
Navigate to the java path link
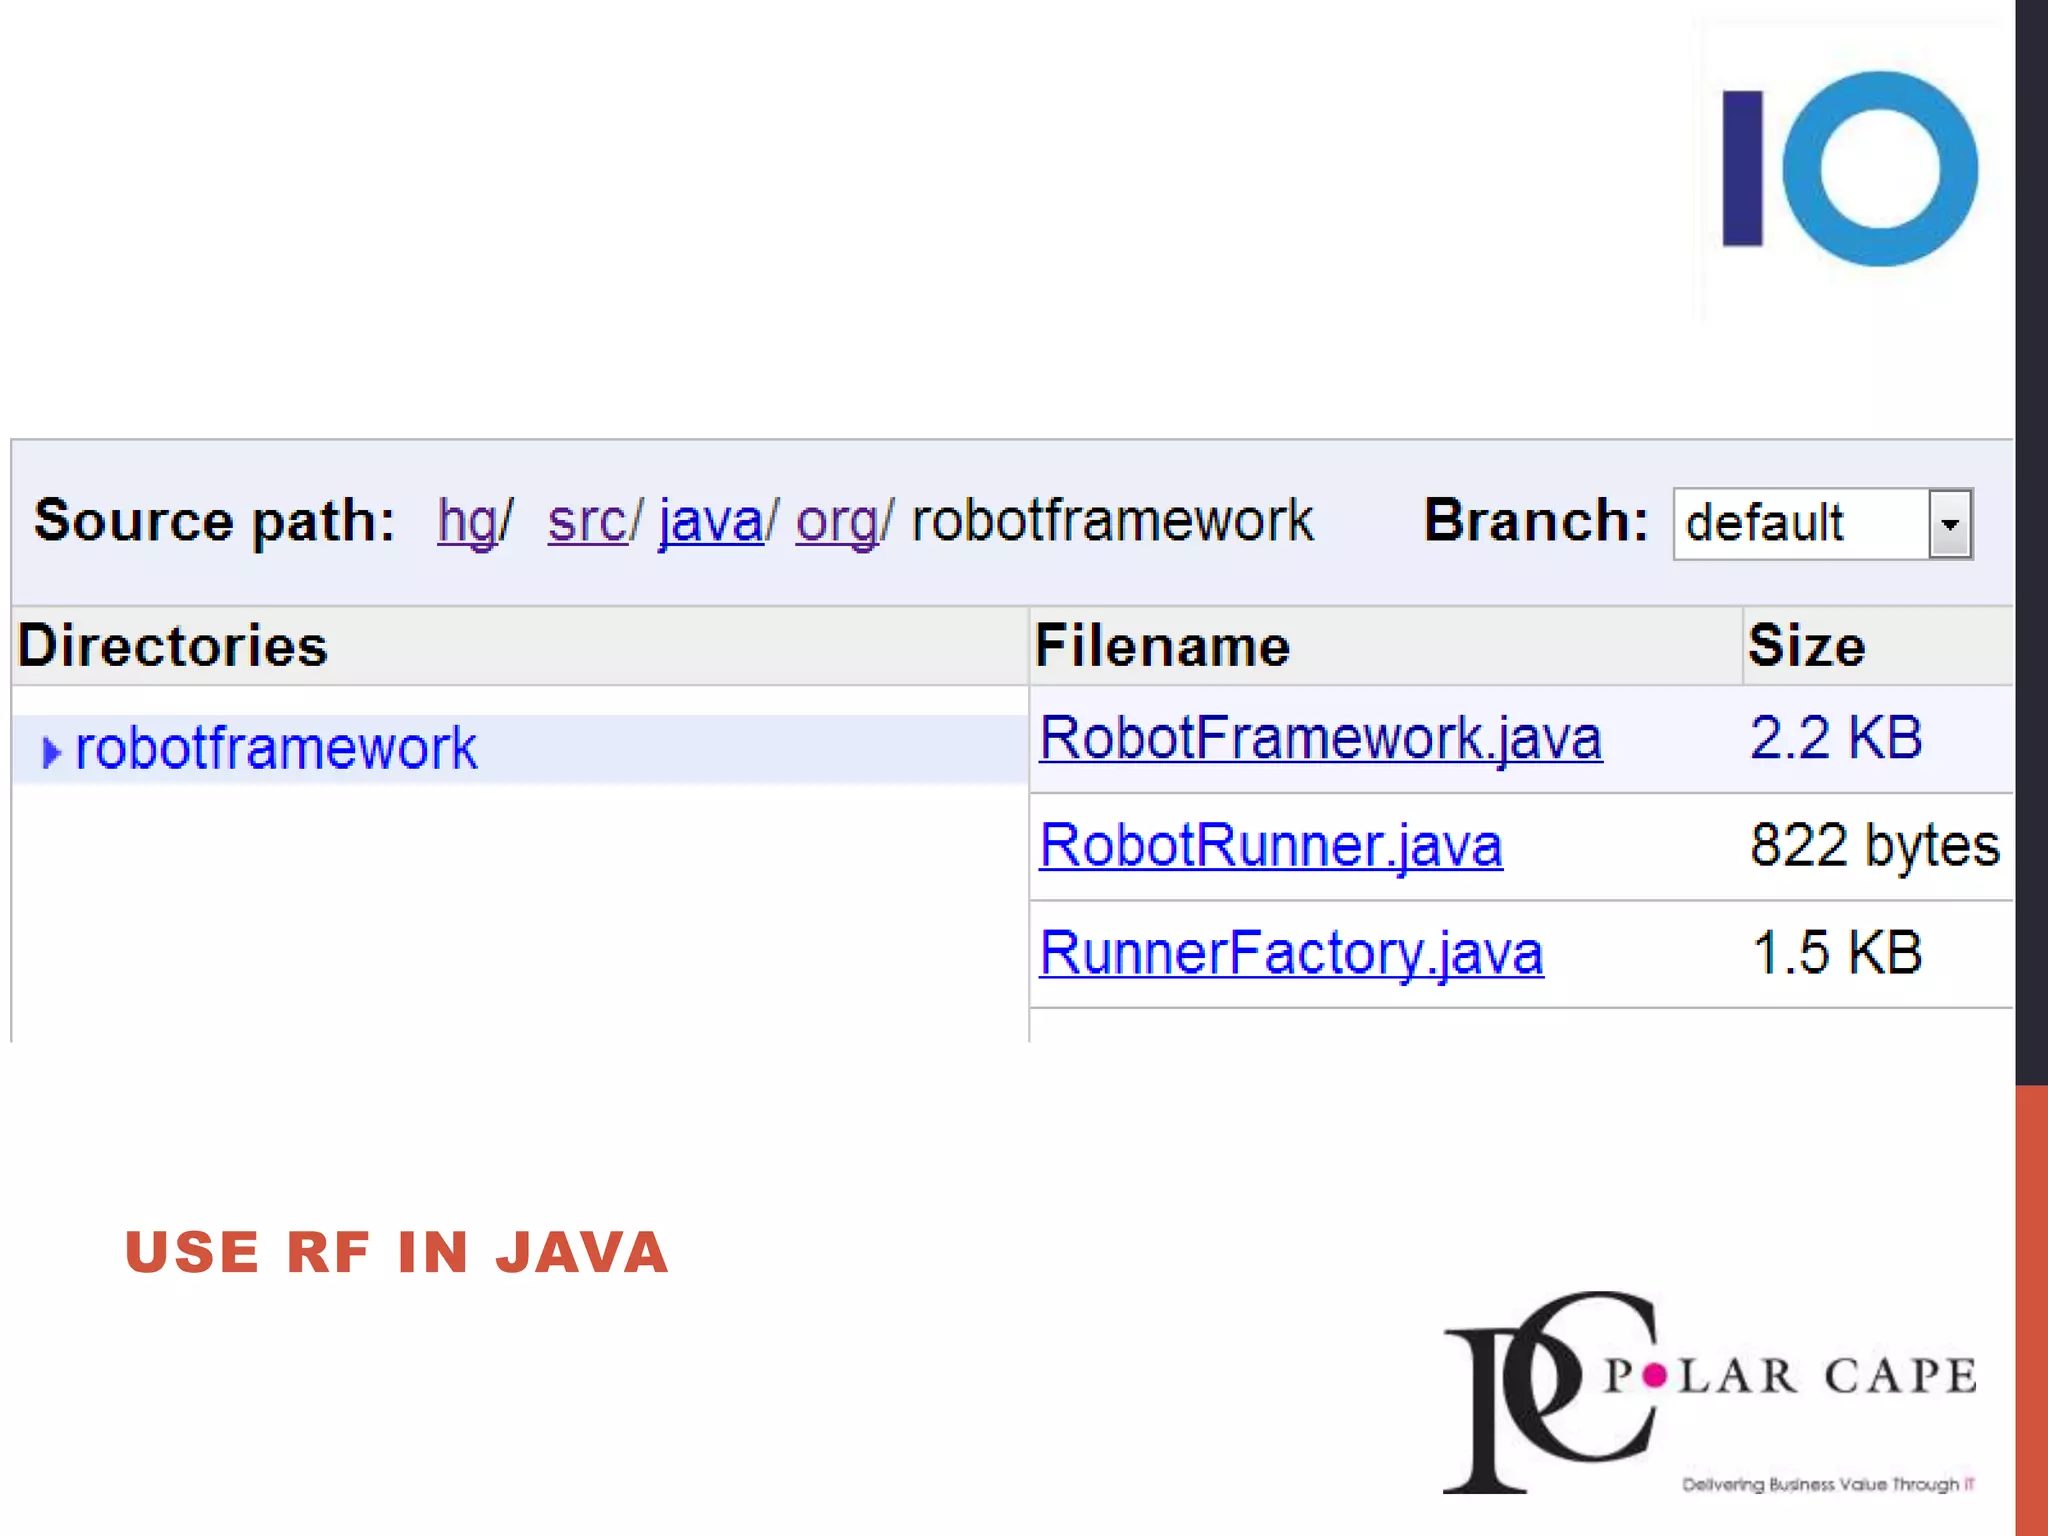pos(710,522)
